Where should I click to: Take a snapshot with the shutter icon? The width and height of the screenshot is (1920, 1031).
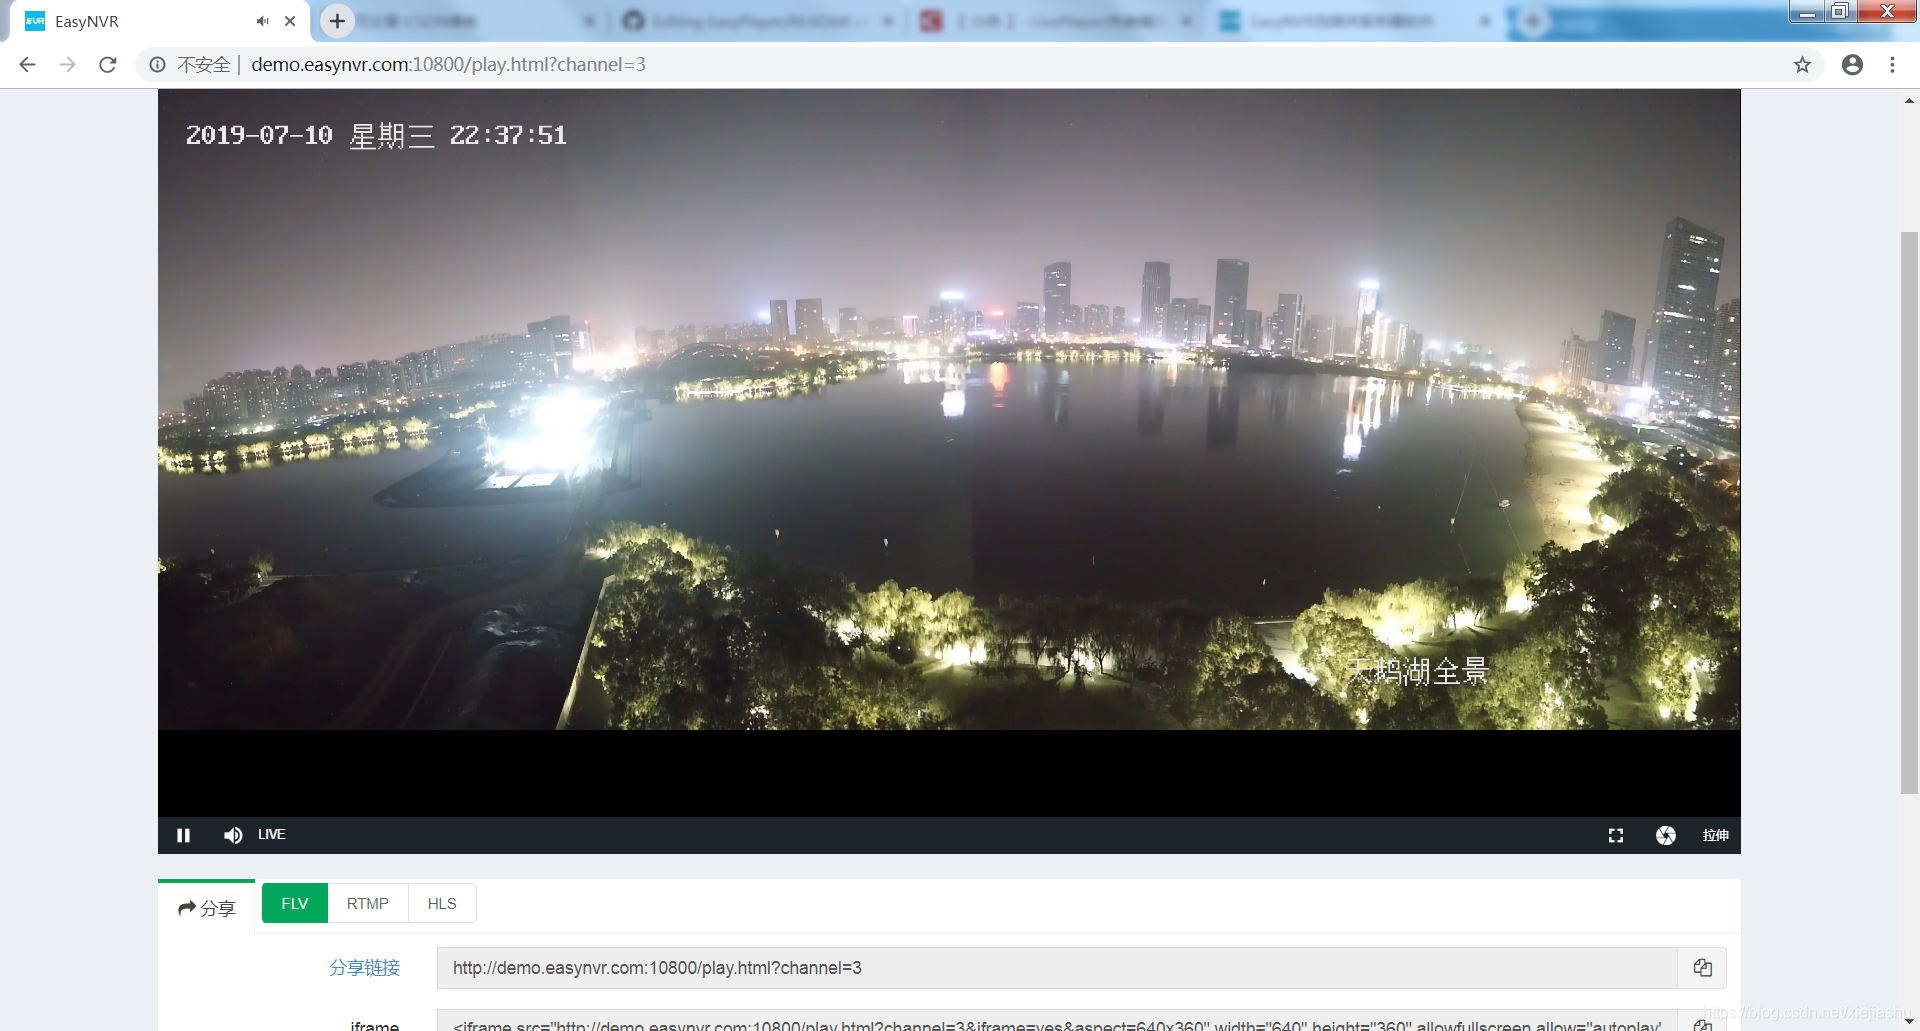click(1666, 835)
